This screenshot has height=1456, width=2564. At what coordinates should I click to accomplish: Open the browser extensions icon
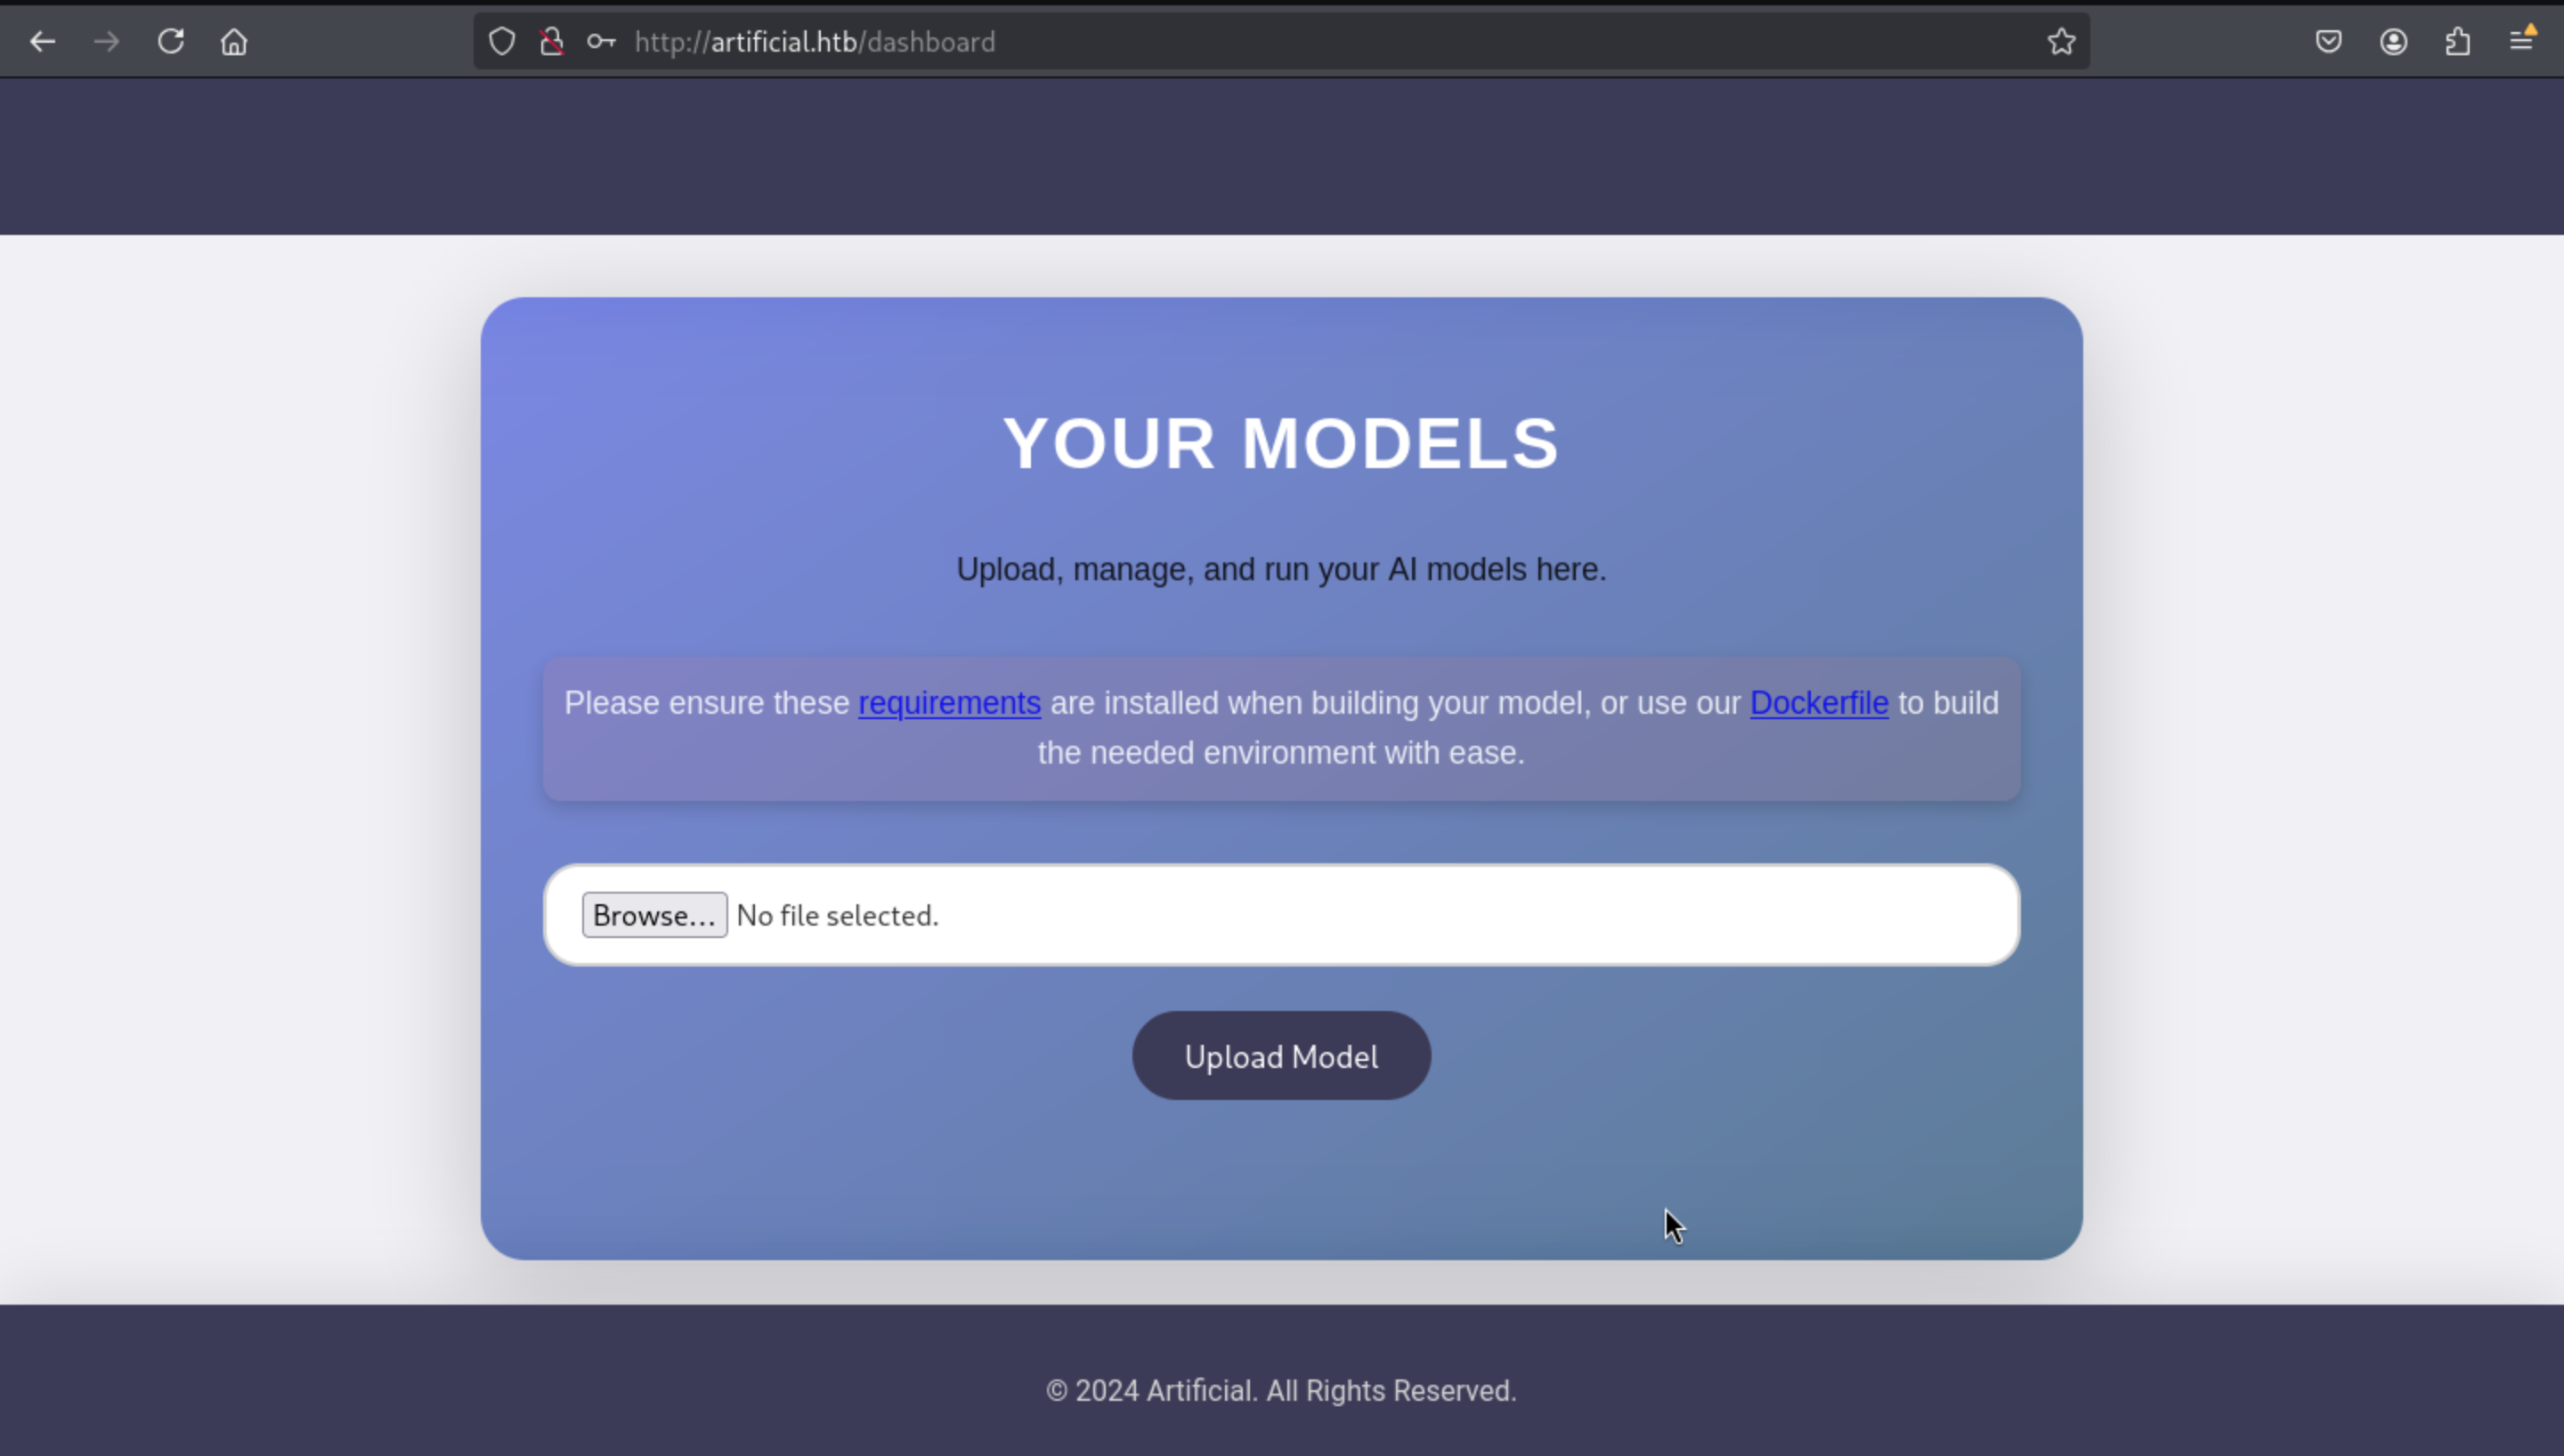click(2458, 42)
